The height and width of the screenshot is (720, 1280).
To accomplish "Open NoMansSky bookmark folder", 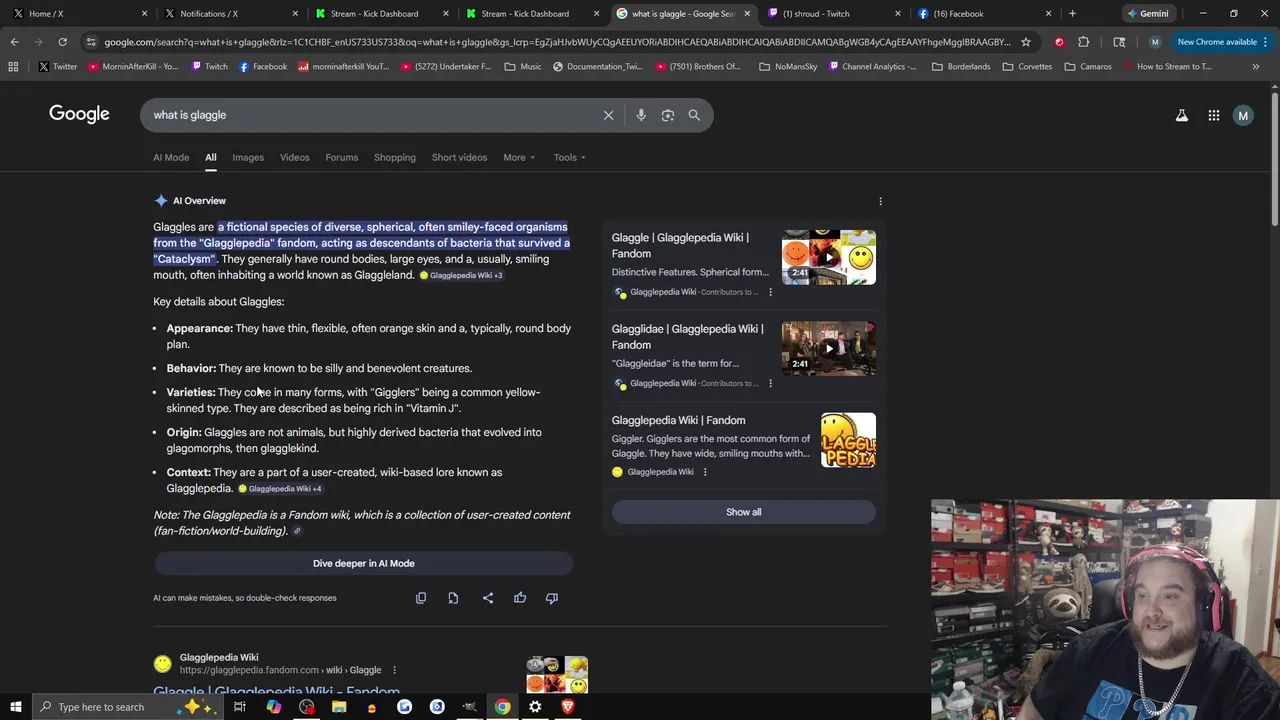I will coord(790,66).
